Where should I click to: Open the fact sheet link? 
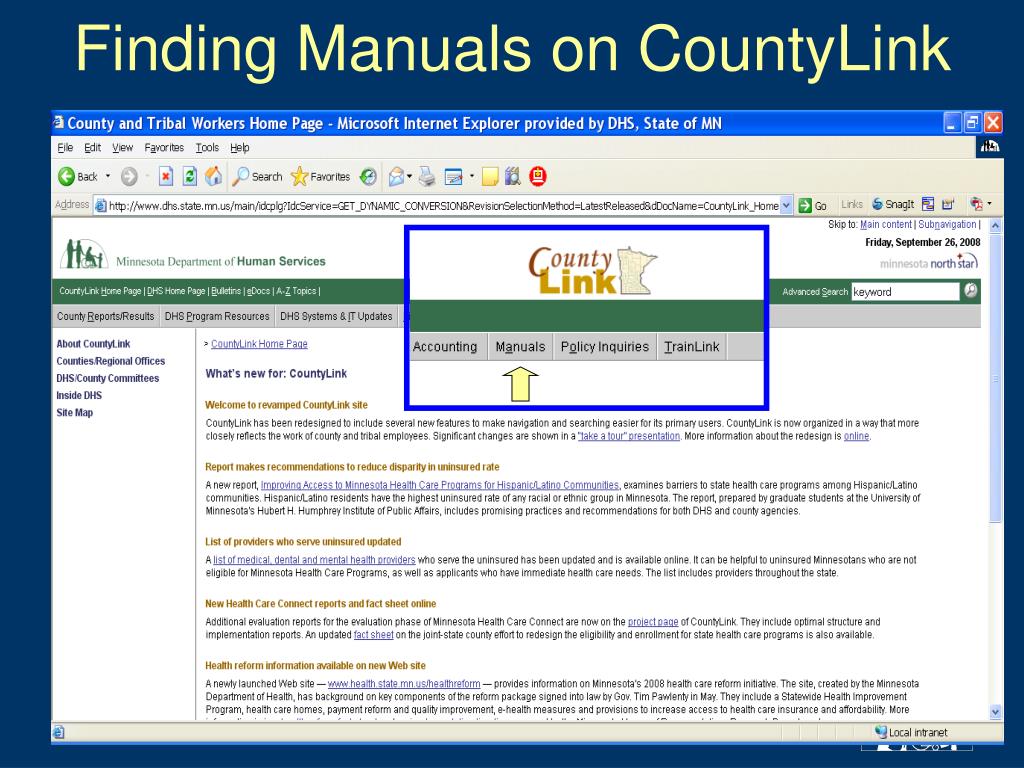point(374,635)
